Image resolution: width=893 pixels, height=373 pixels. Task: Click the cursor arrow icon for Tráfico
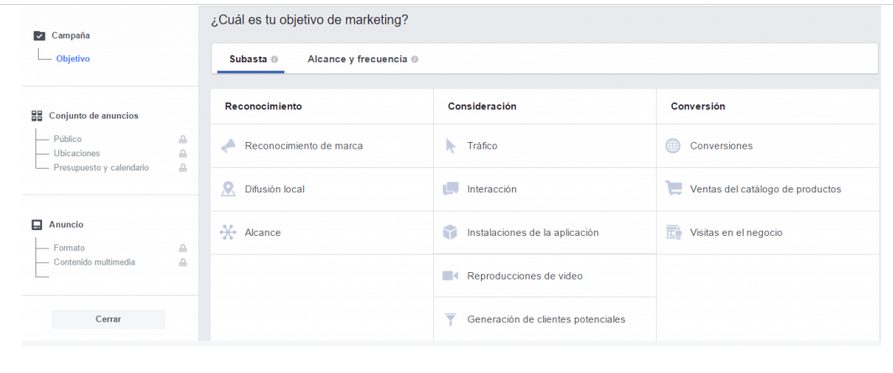coord(450,146)
